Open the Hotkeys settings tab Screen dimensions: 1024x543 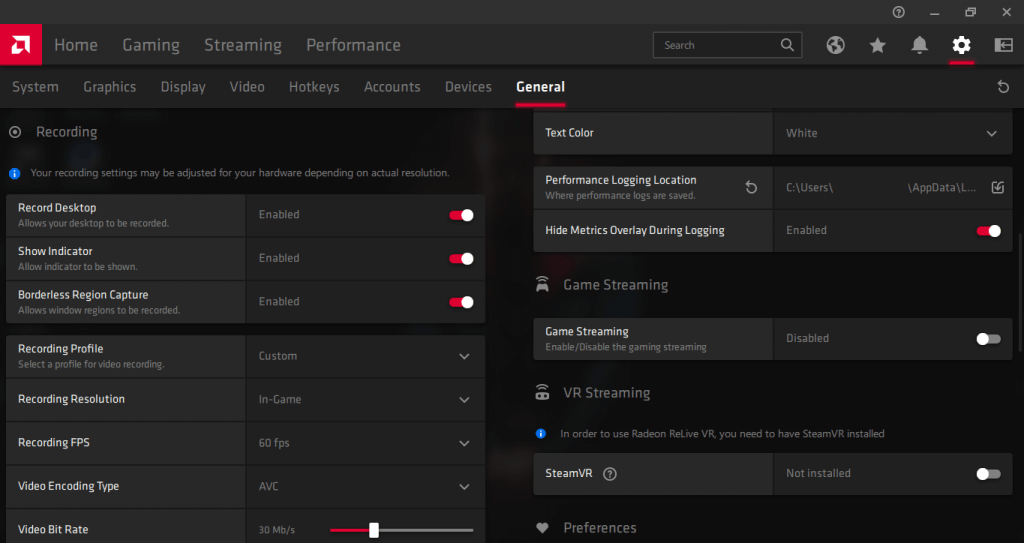click(x=314, y=87)
